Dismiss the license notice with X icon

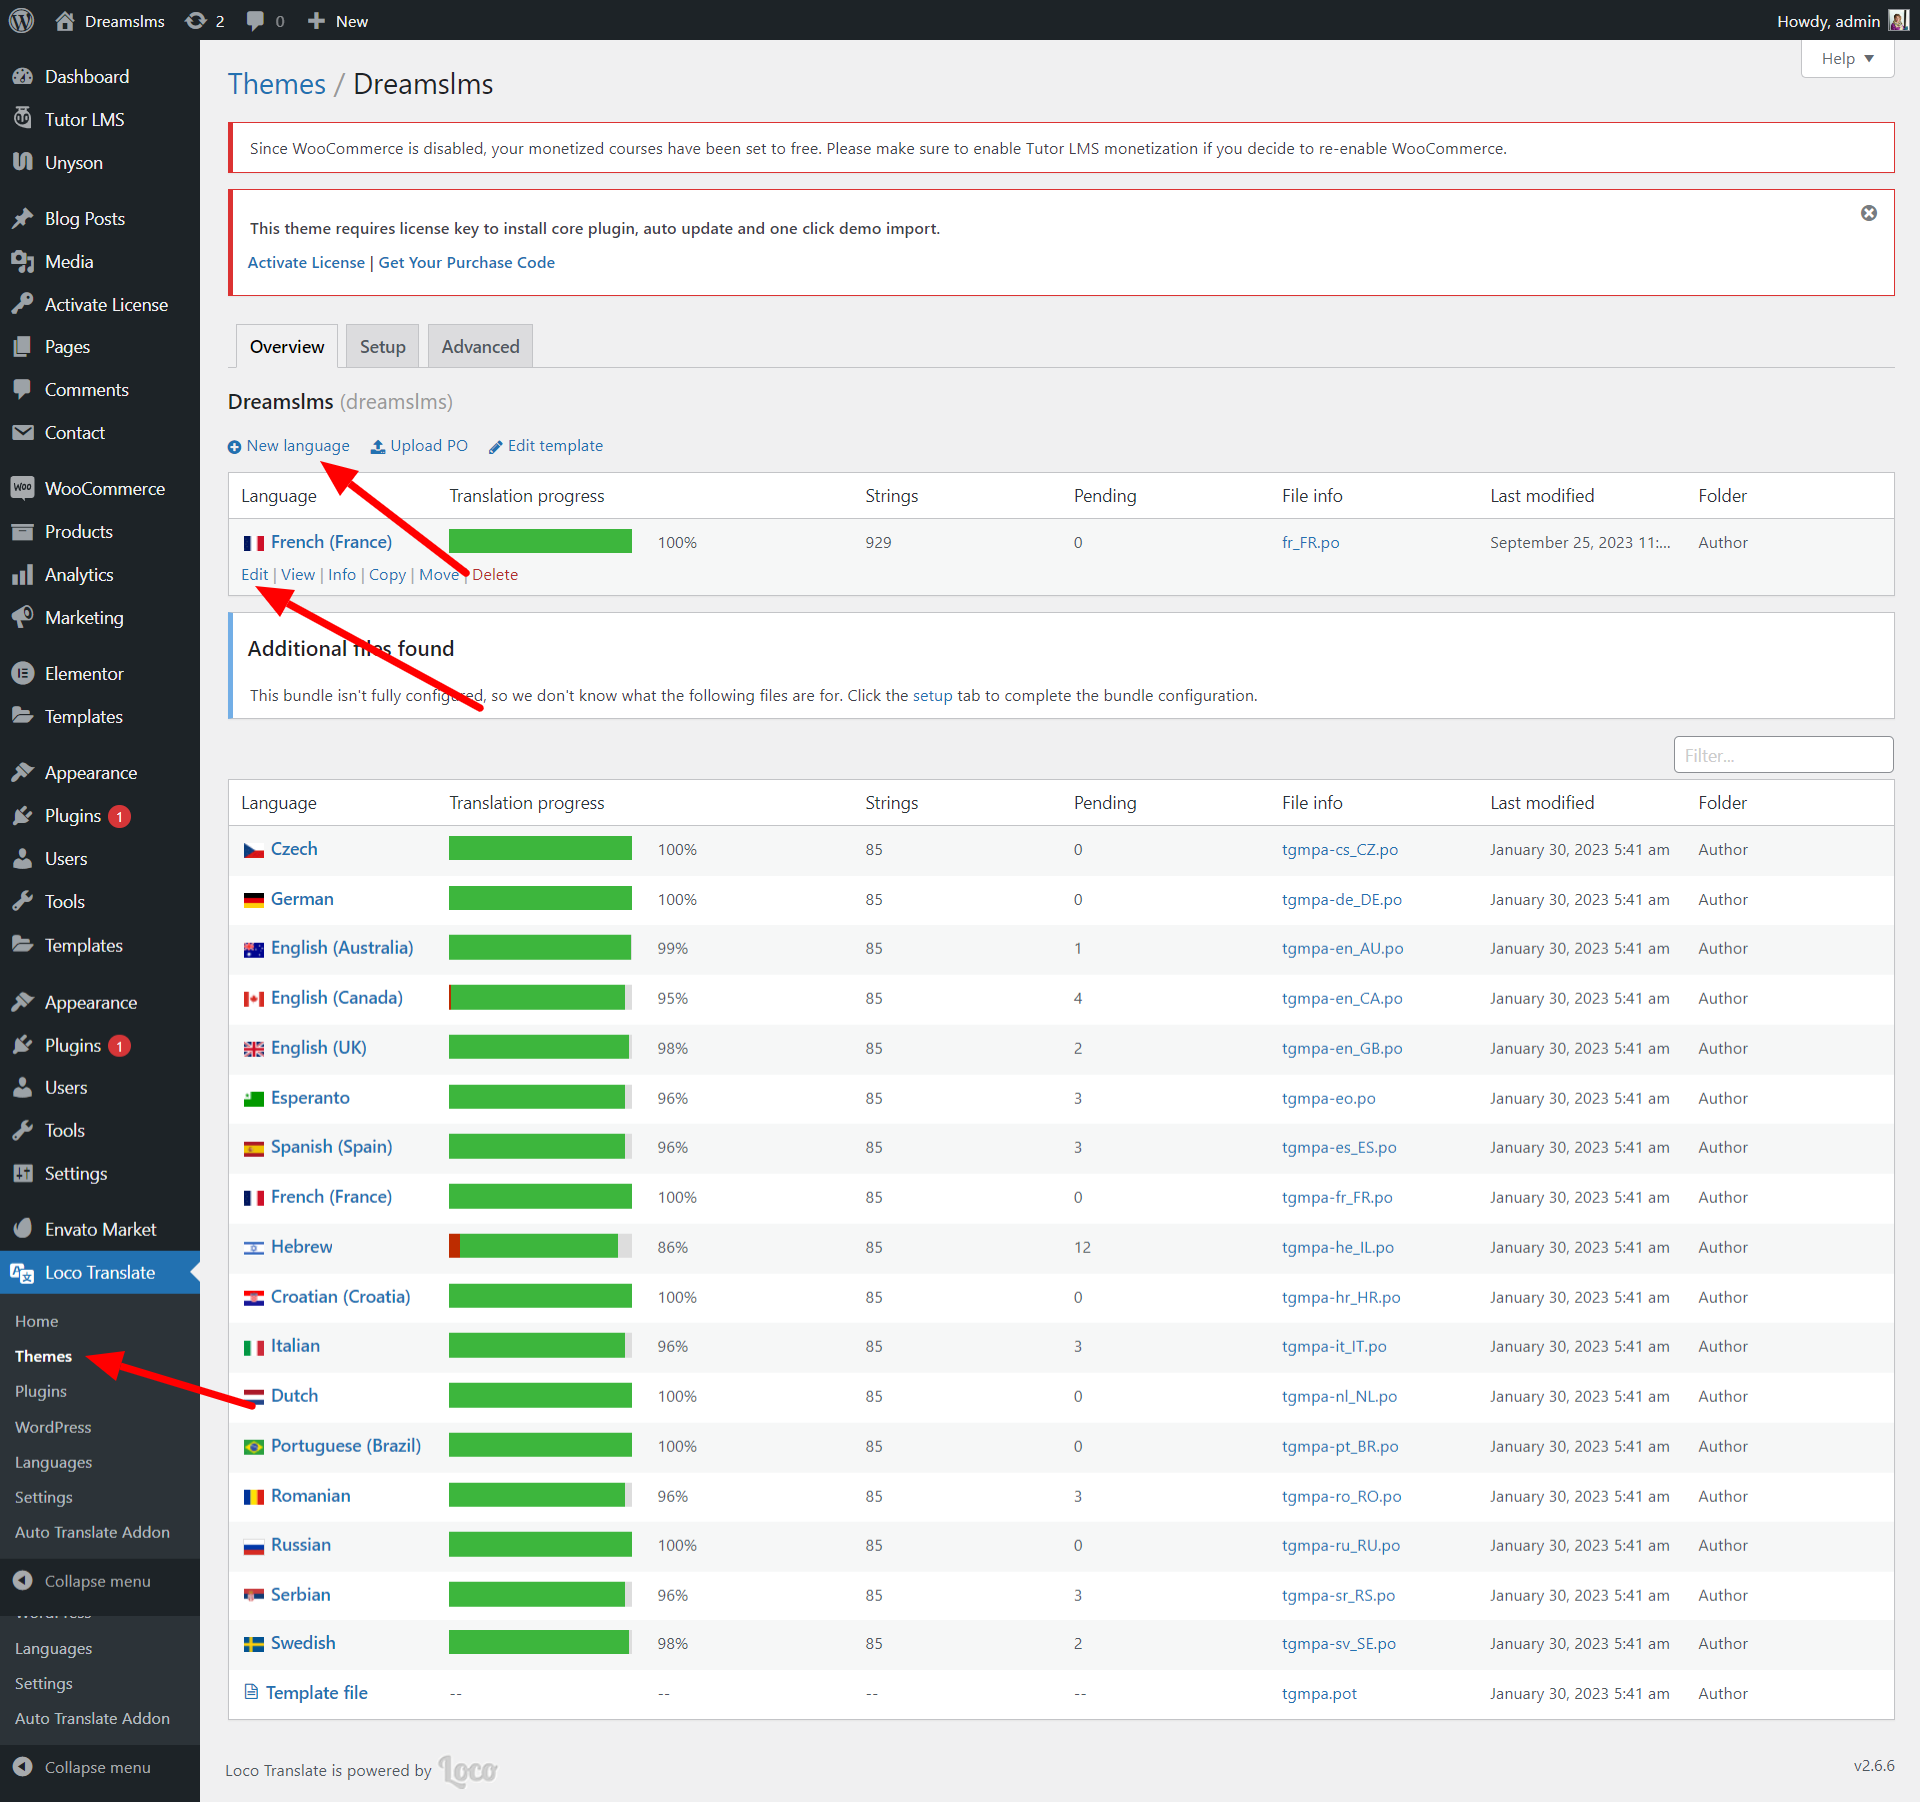(1868, 213)
